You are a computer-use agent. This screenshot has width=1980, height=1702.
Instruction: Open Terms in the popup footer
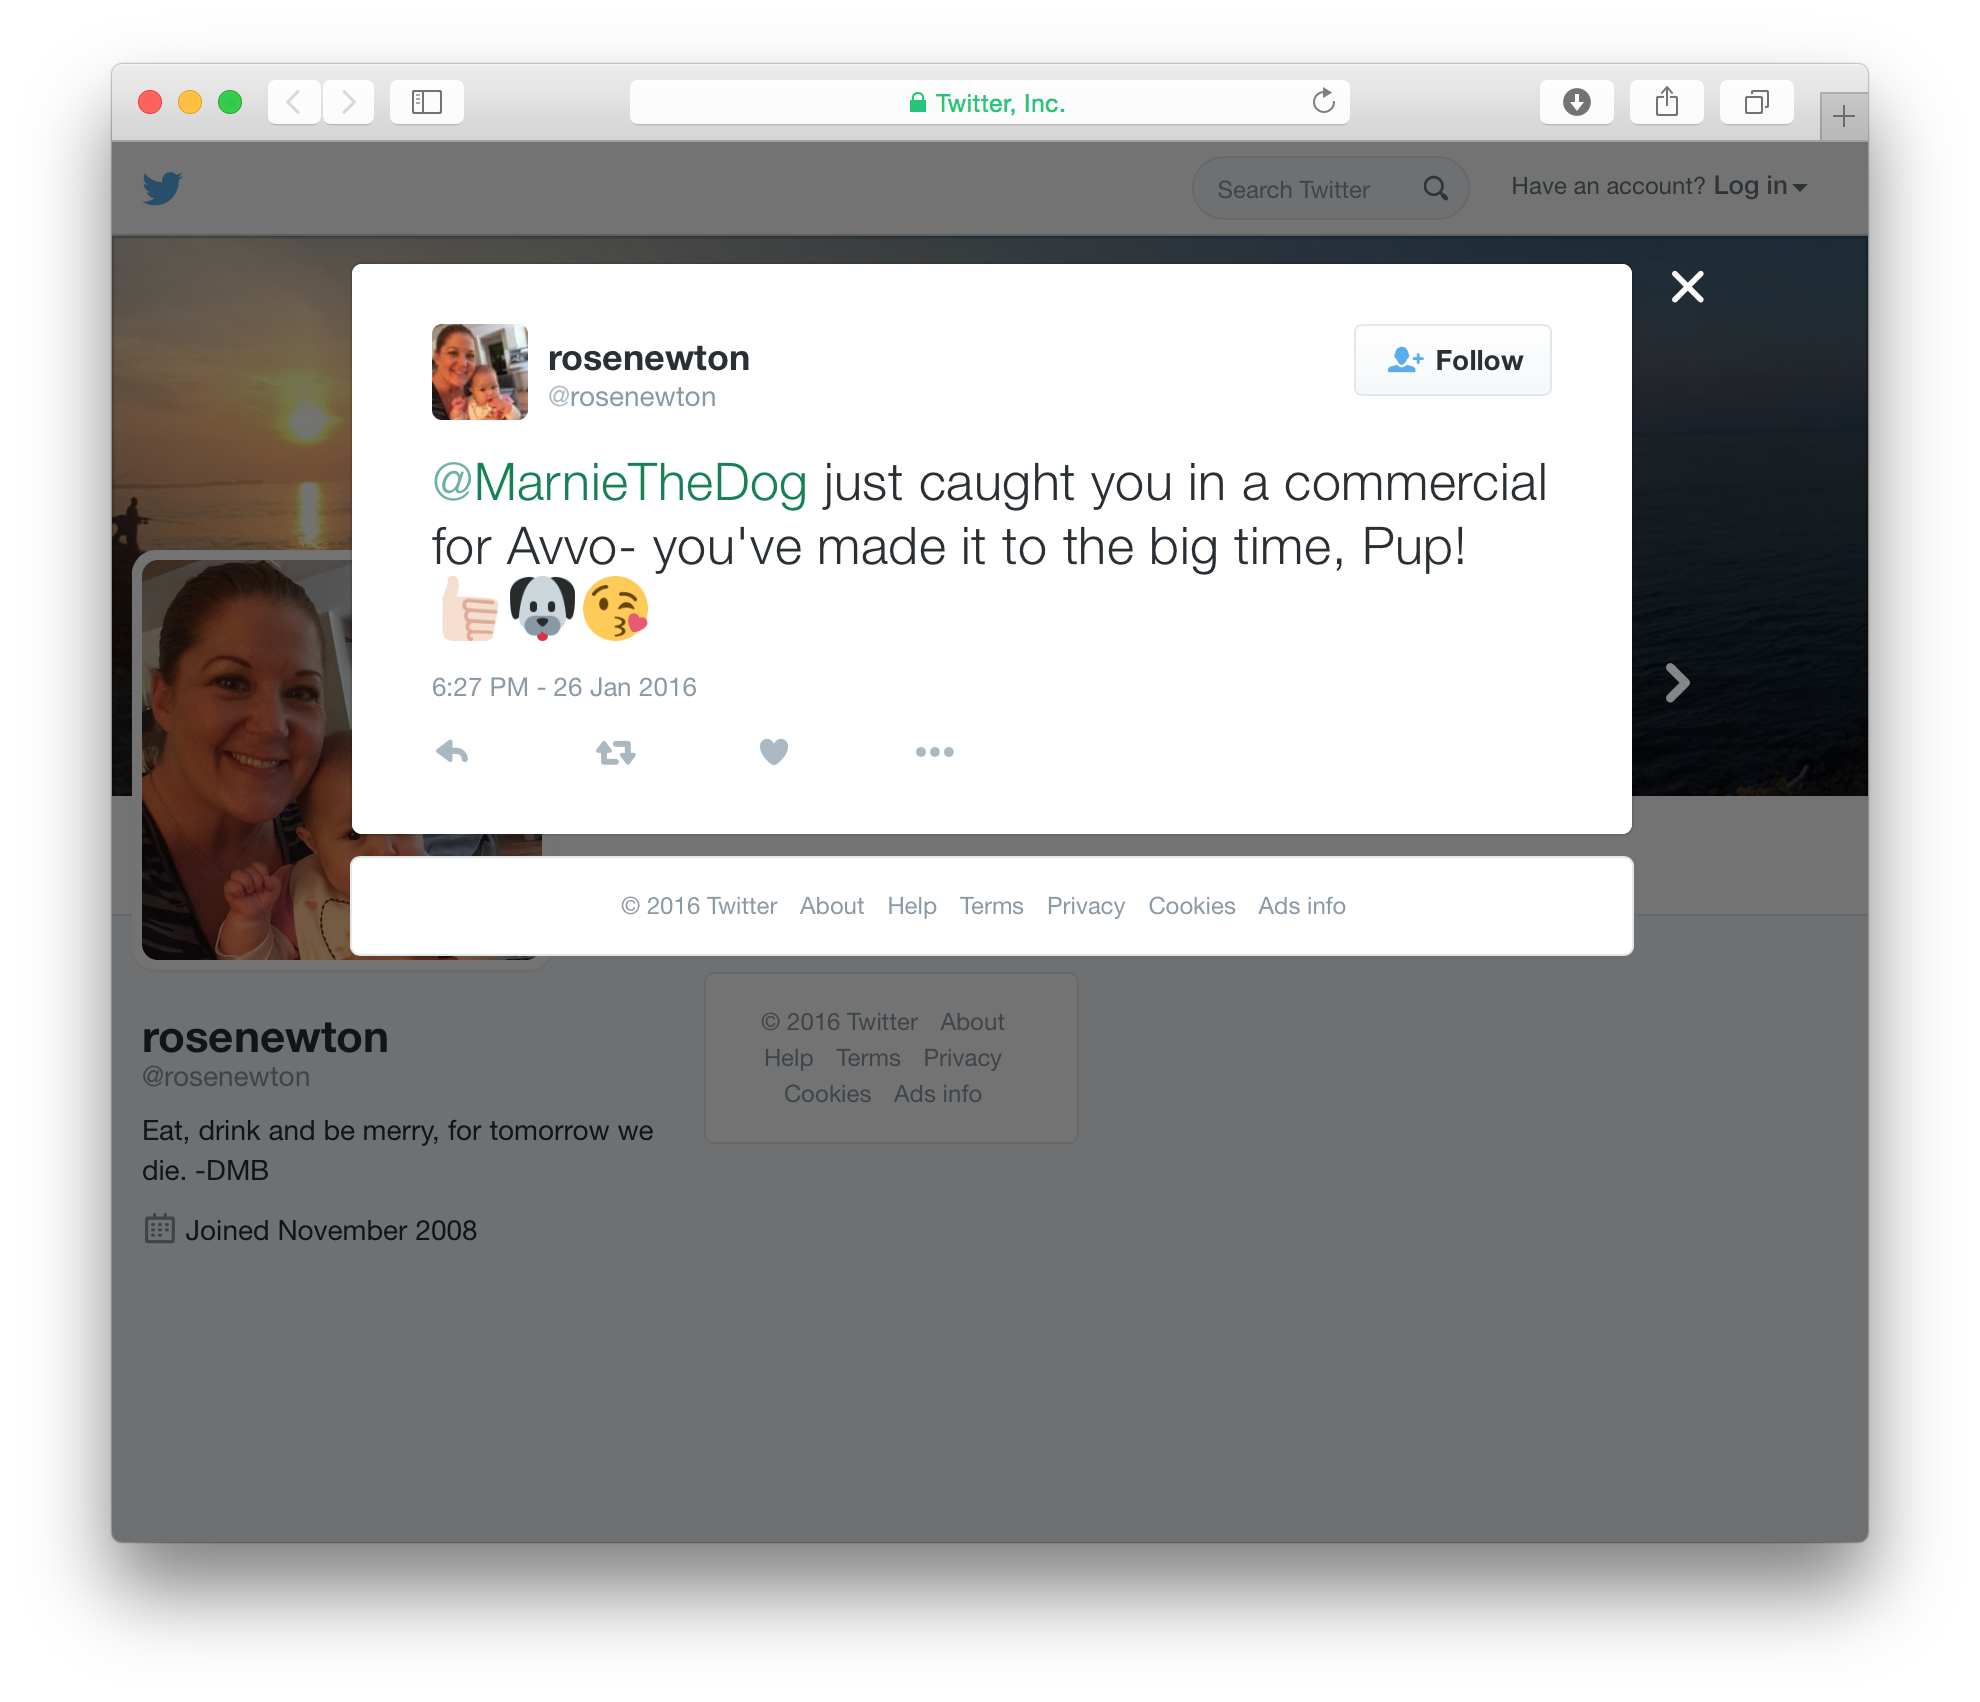click(x=992, y=906)
